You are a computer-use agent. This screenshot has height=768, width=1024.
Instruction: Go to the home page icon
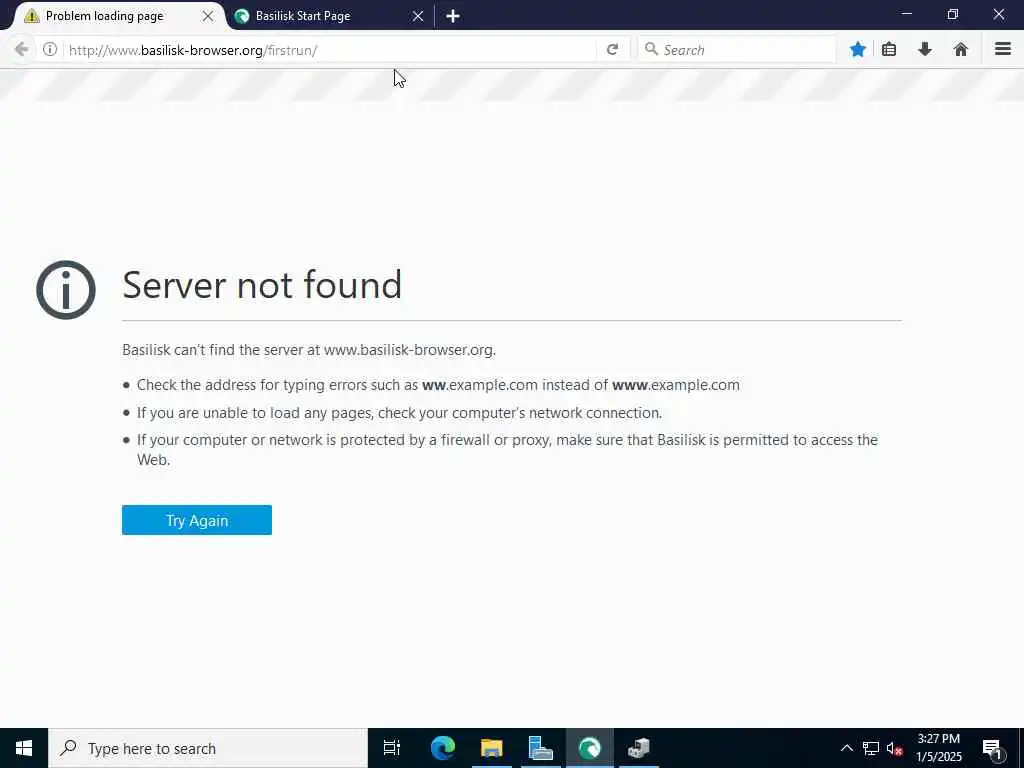[x=960, y=50]
